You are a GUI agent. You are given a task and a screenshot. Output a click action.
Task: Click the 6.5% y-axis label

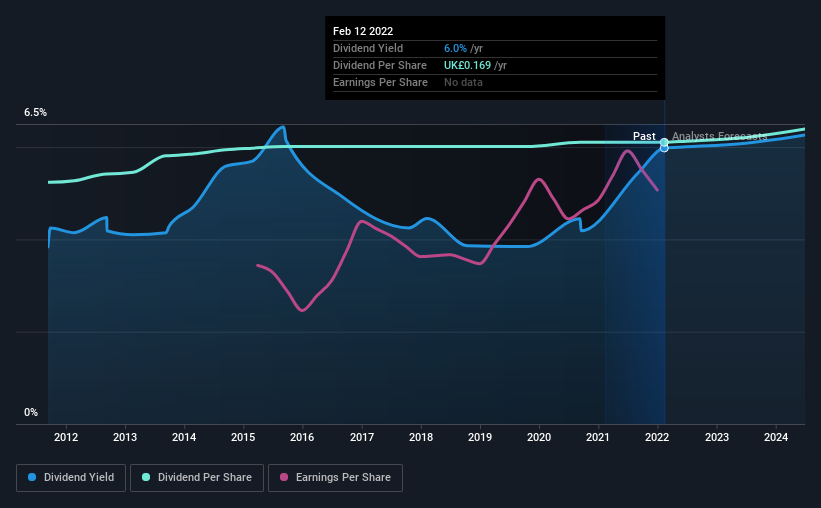[35, 113]
